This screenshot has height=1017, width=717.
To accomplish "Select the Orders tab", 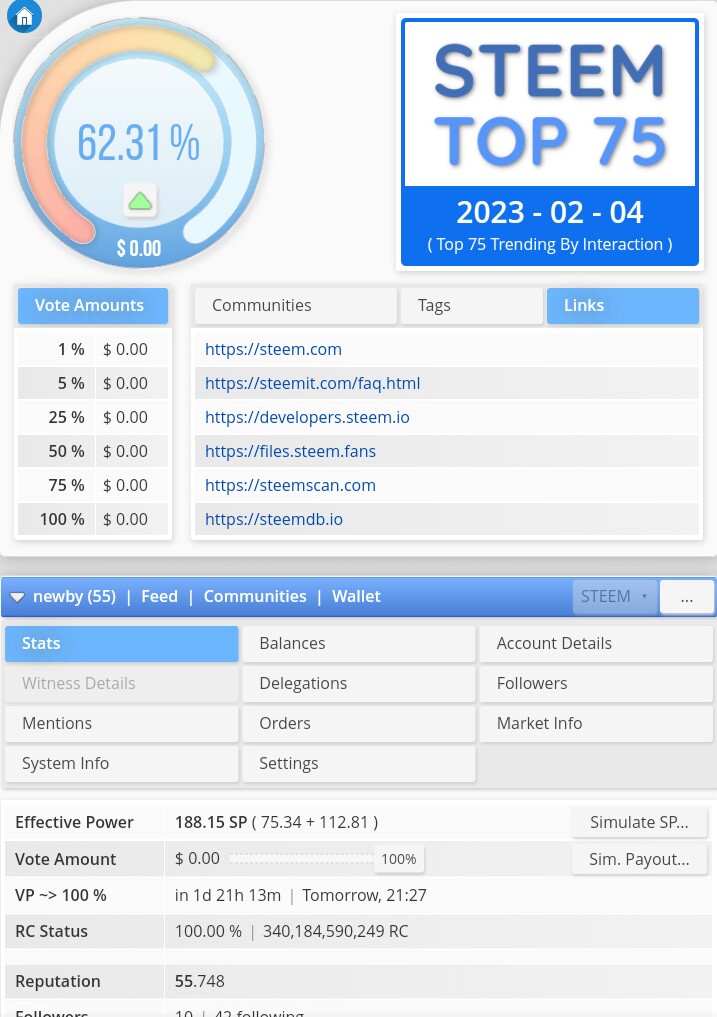I will tap(359, 724).
